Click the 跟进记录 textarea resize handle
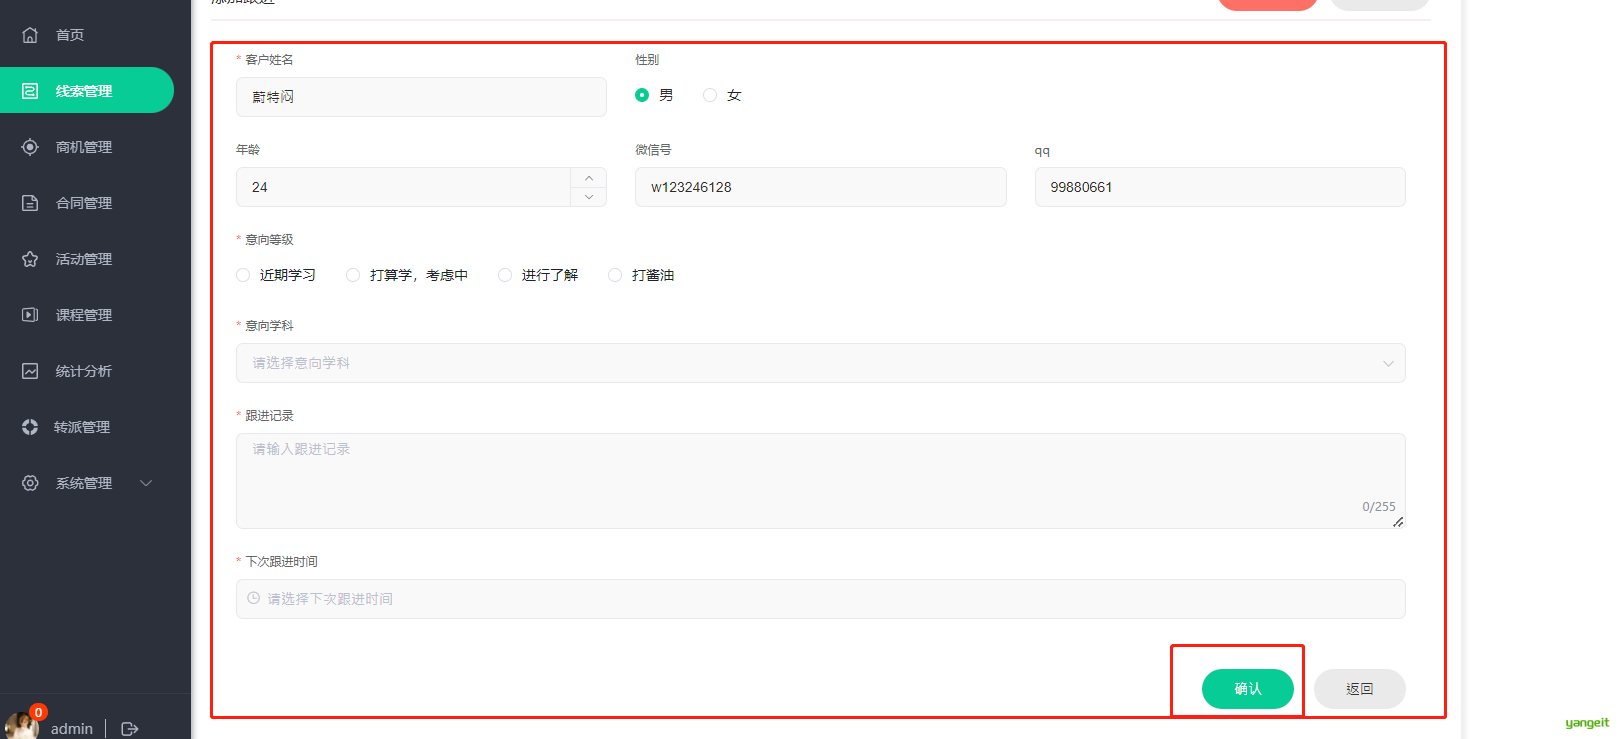 pyautogui.click(x=1398, y=522)
